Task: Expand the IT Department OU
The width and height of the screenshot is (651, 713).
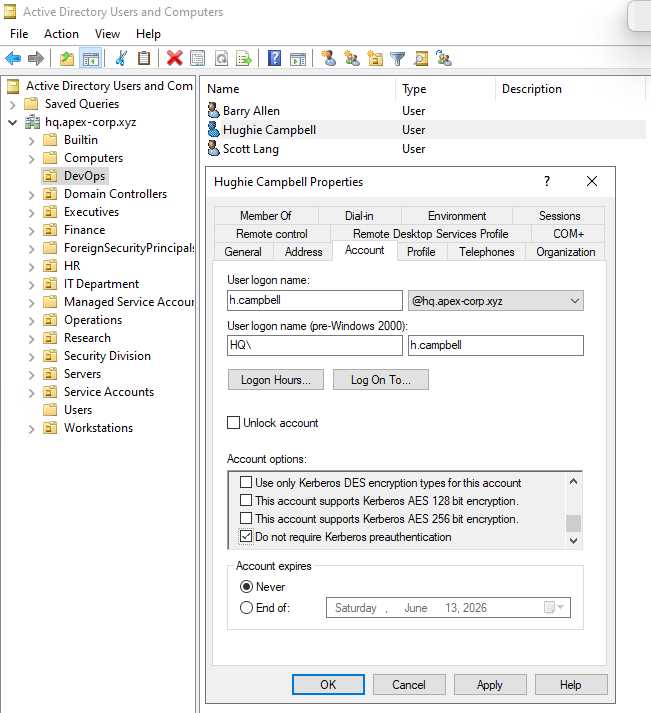Action: tap(31, 285)
